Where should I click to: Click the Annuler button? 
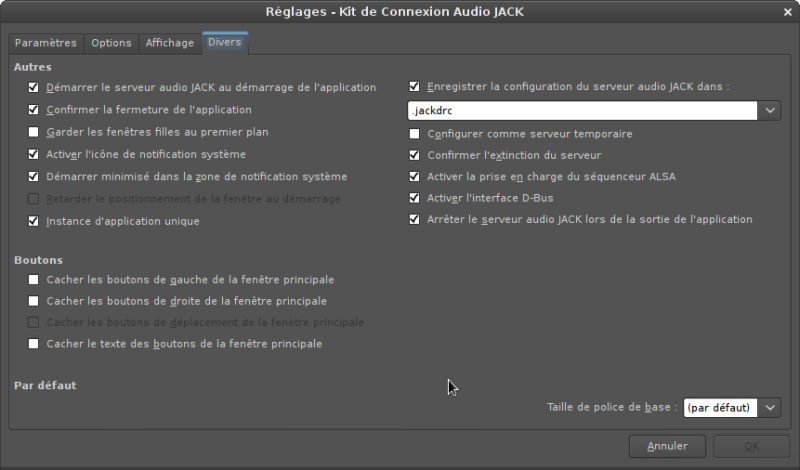tap(667, 447)
